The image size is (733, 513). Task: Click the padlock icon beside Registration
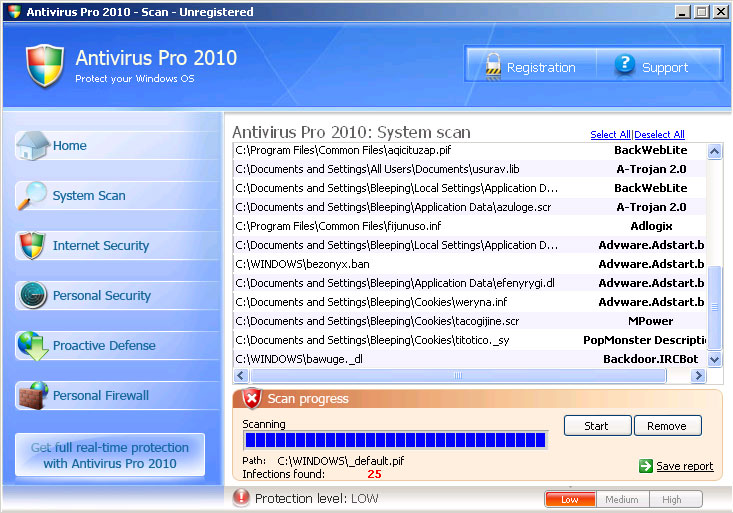click(x=492, y=66)
